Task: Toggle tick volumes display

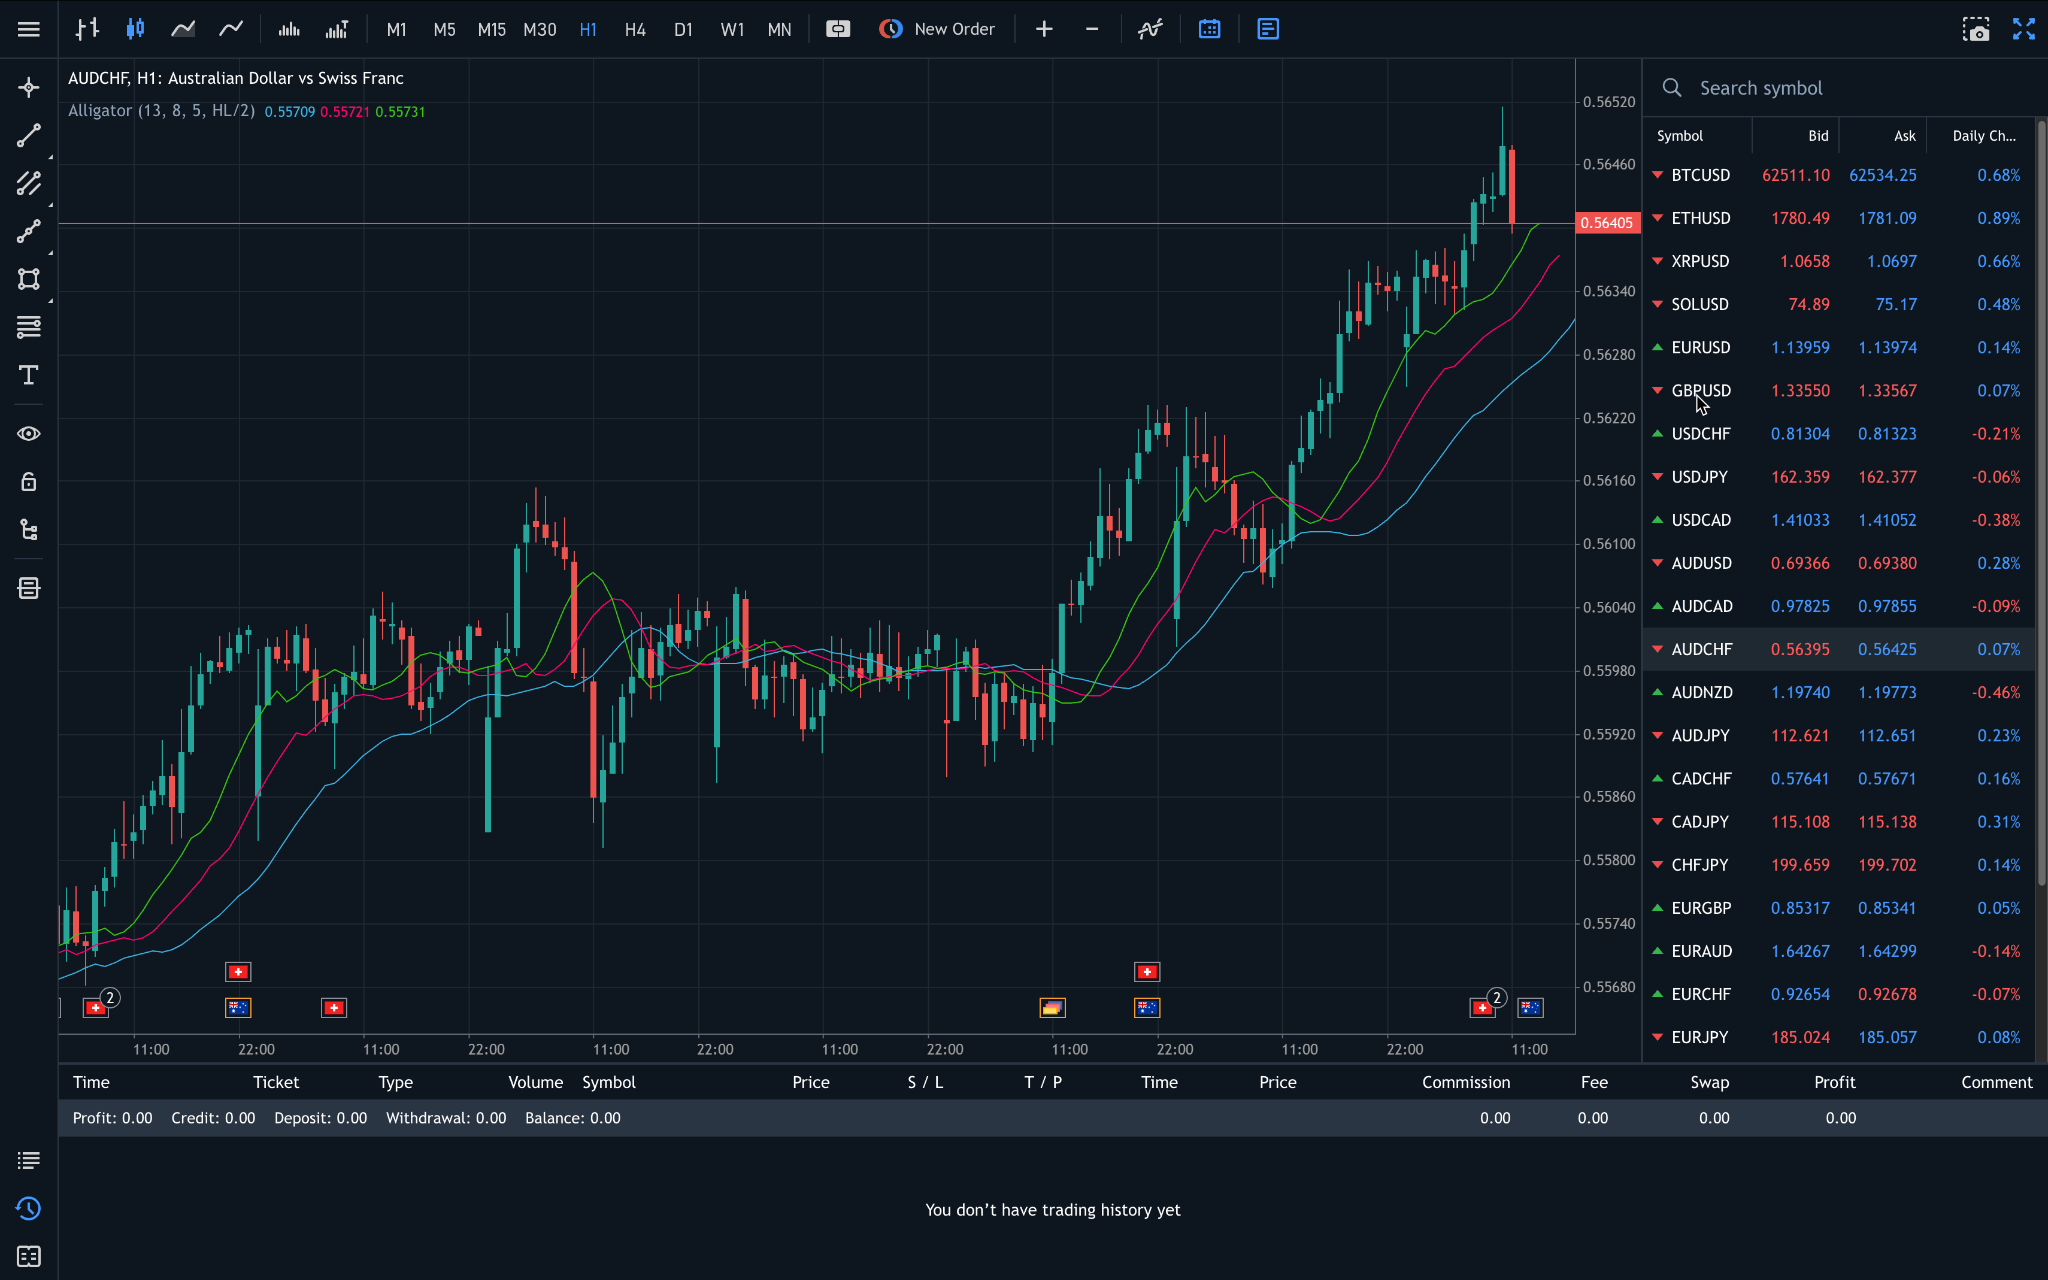Action: tap(337, 29)
